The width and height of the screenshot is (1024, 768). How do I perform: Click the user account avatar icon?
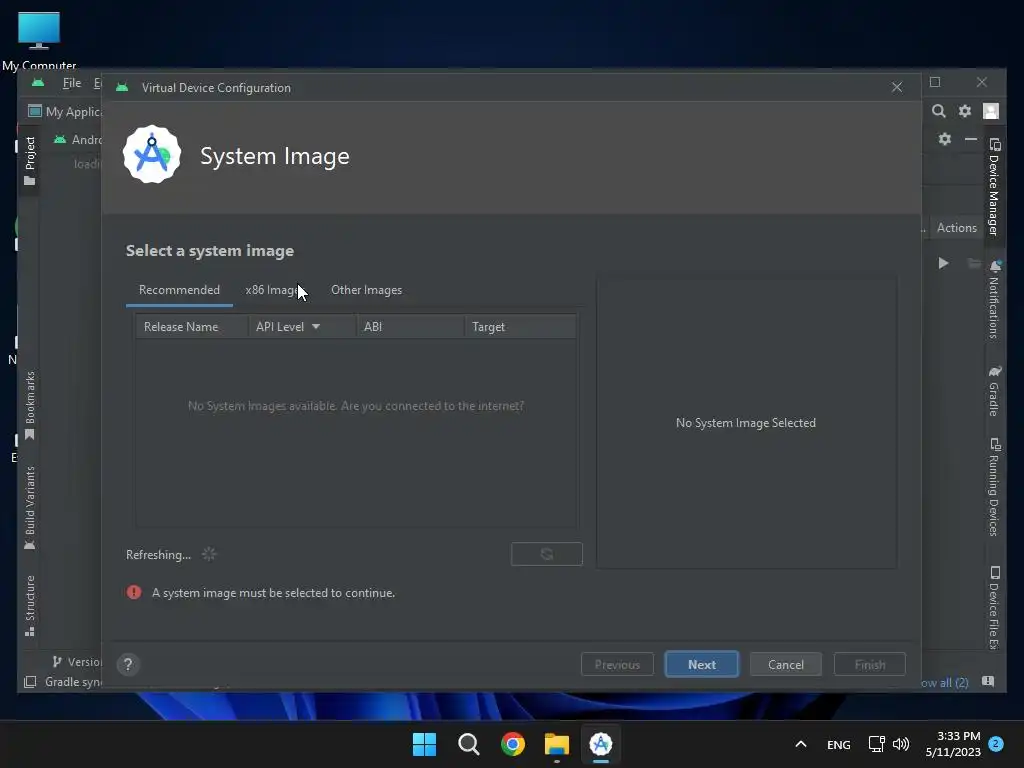[x=991, y=111]
